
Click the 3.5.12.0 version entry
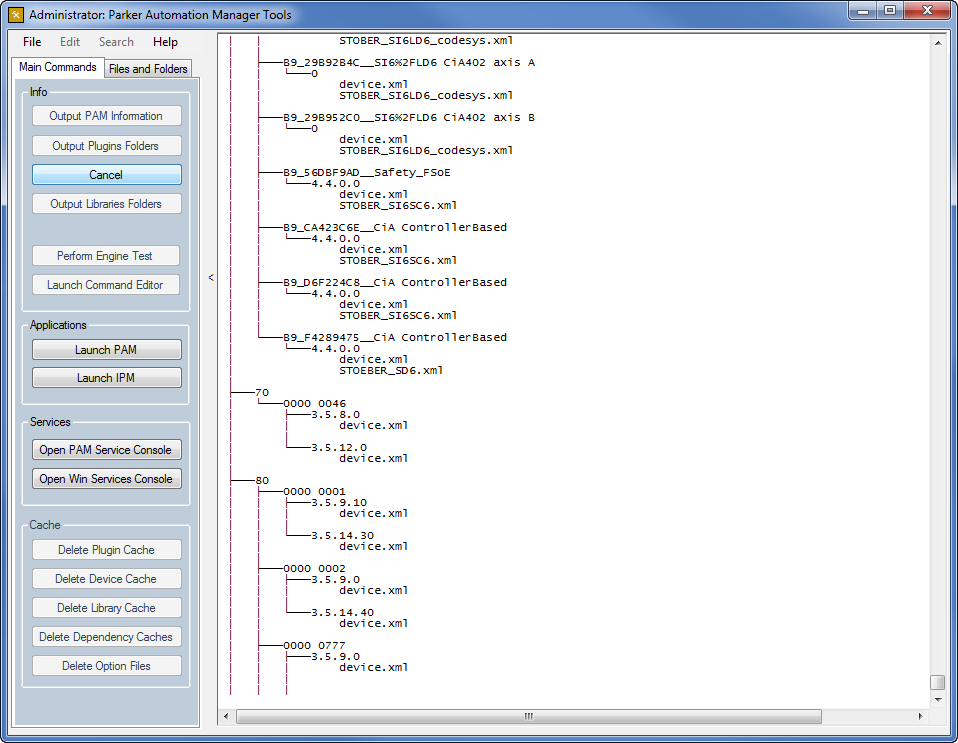(x=339, y=447)
